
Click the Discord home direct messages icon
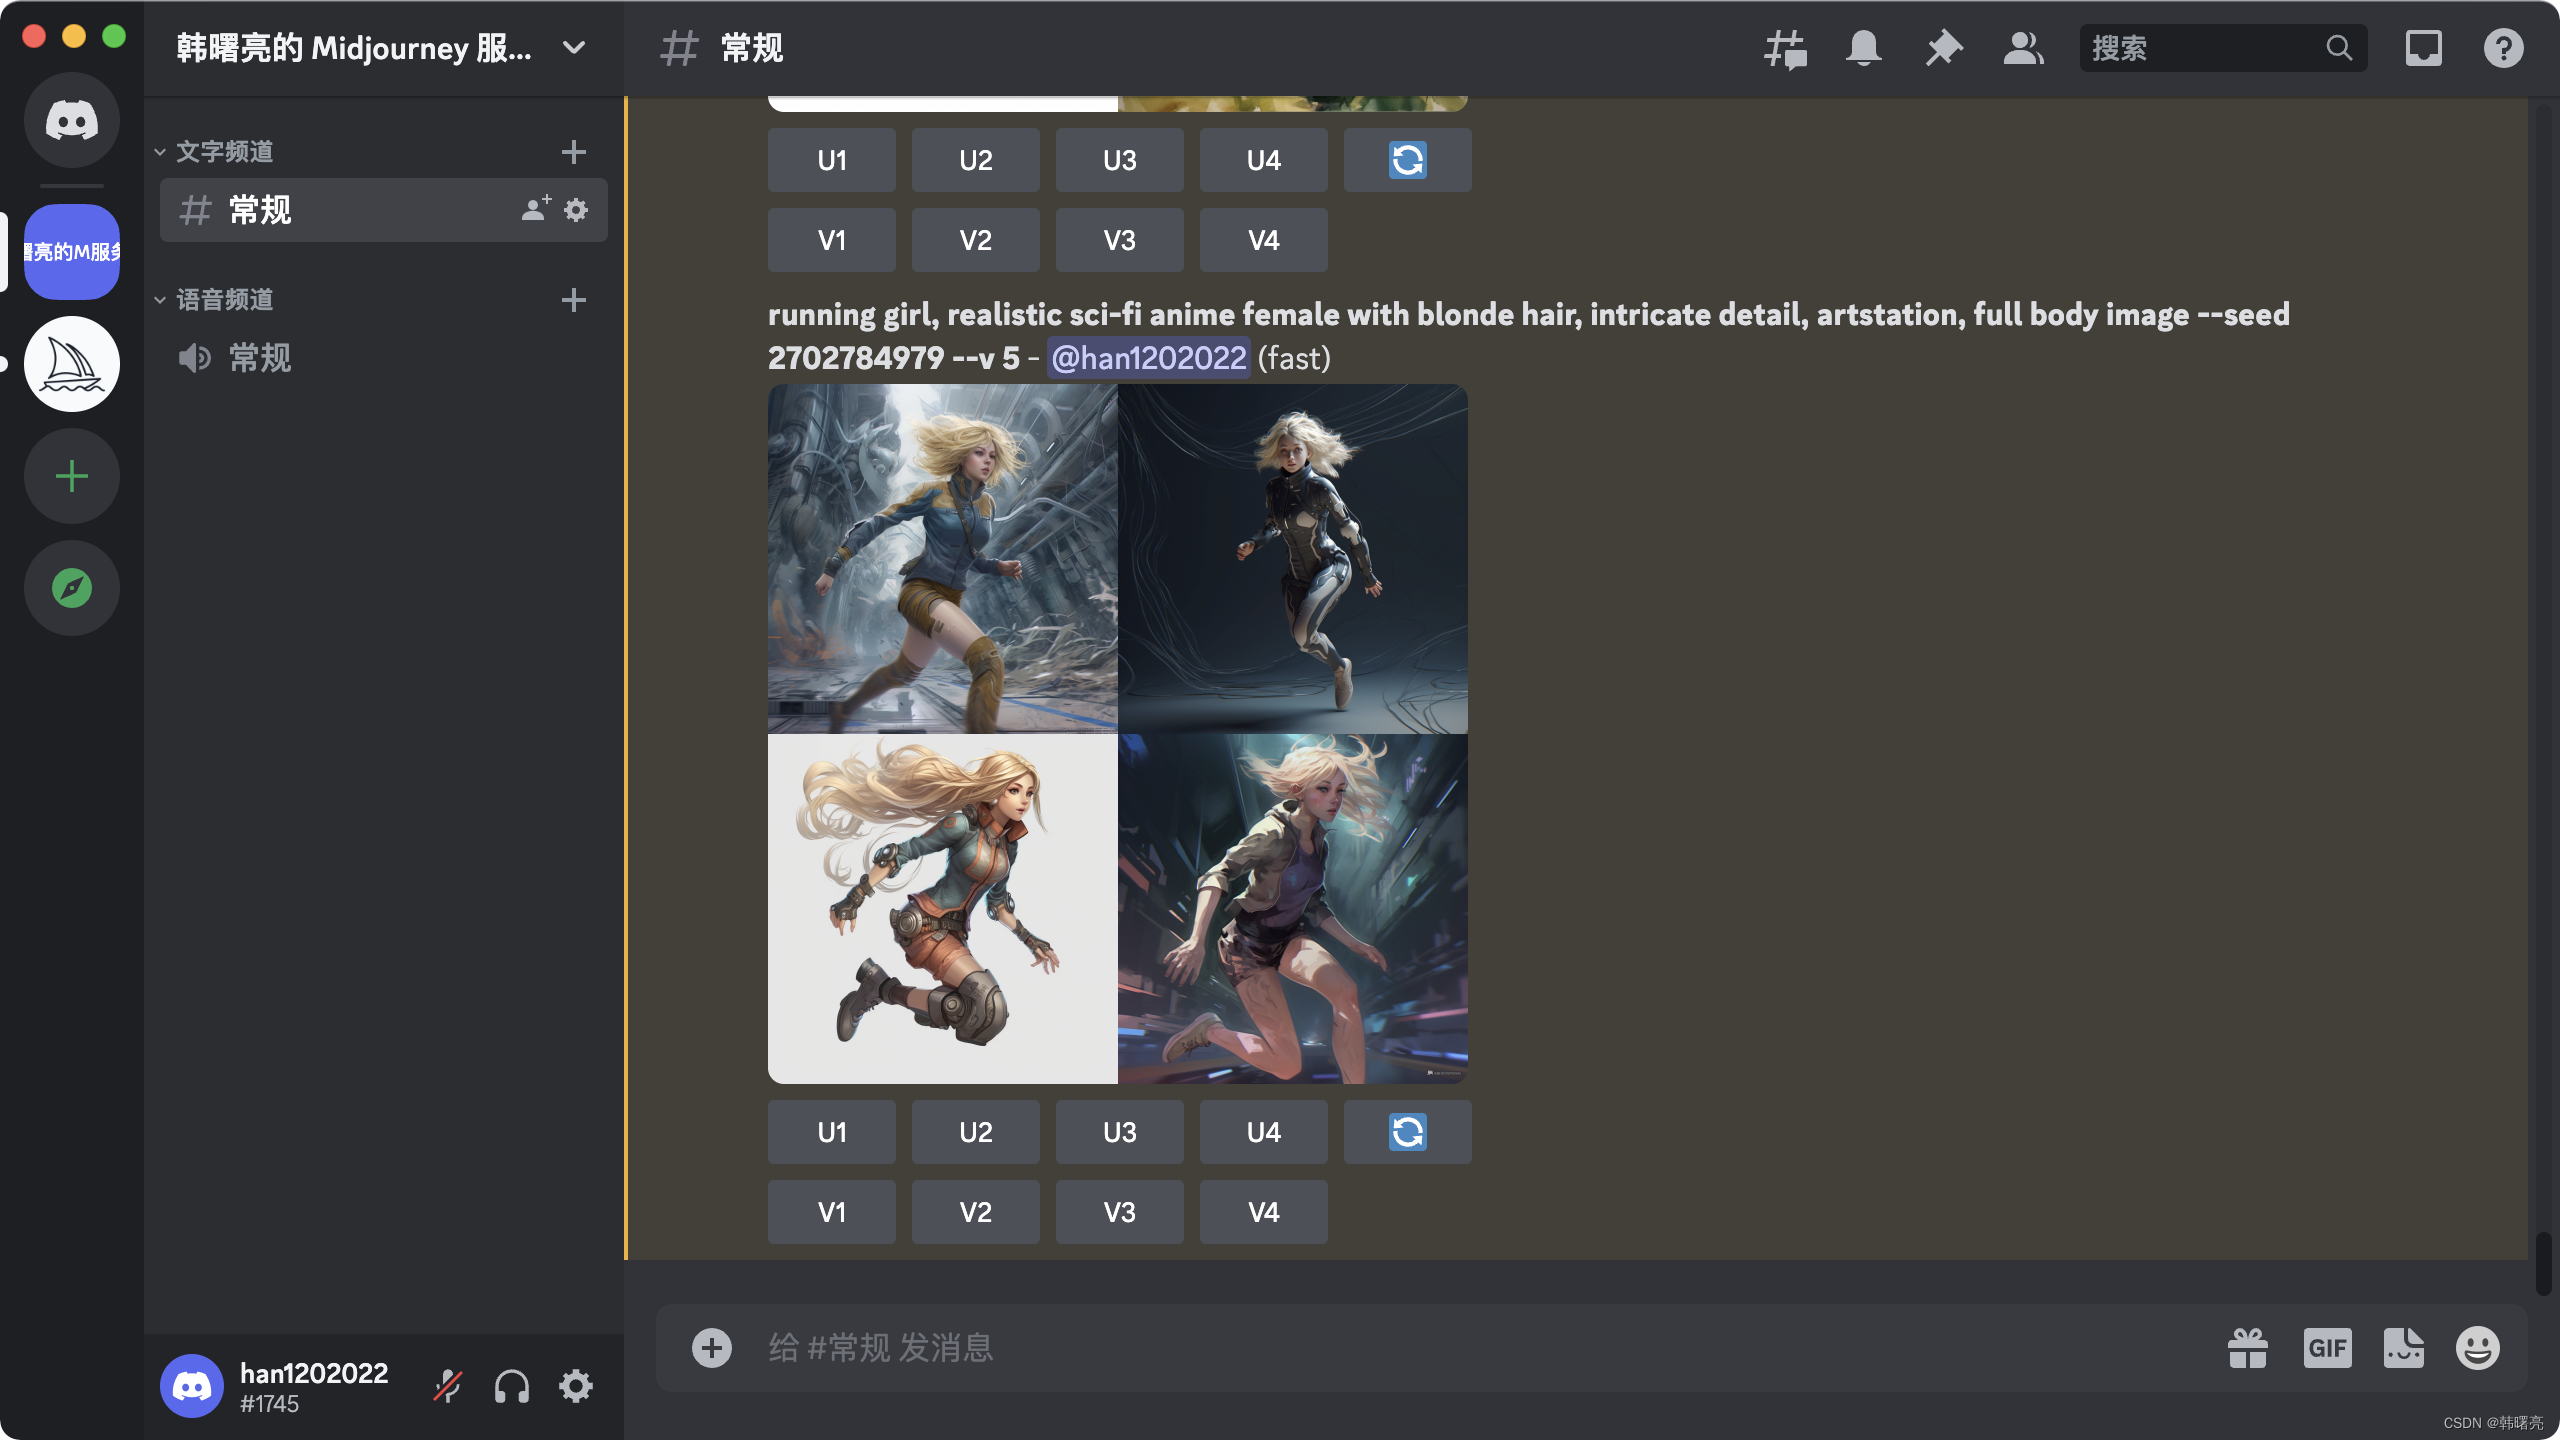click(x=72, y=120)
